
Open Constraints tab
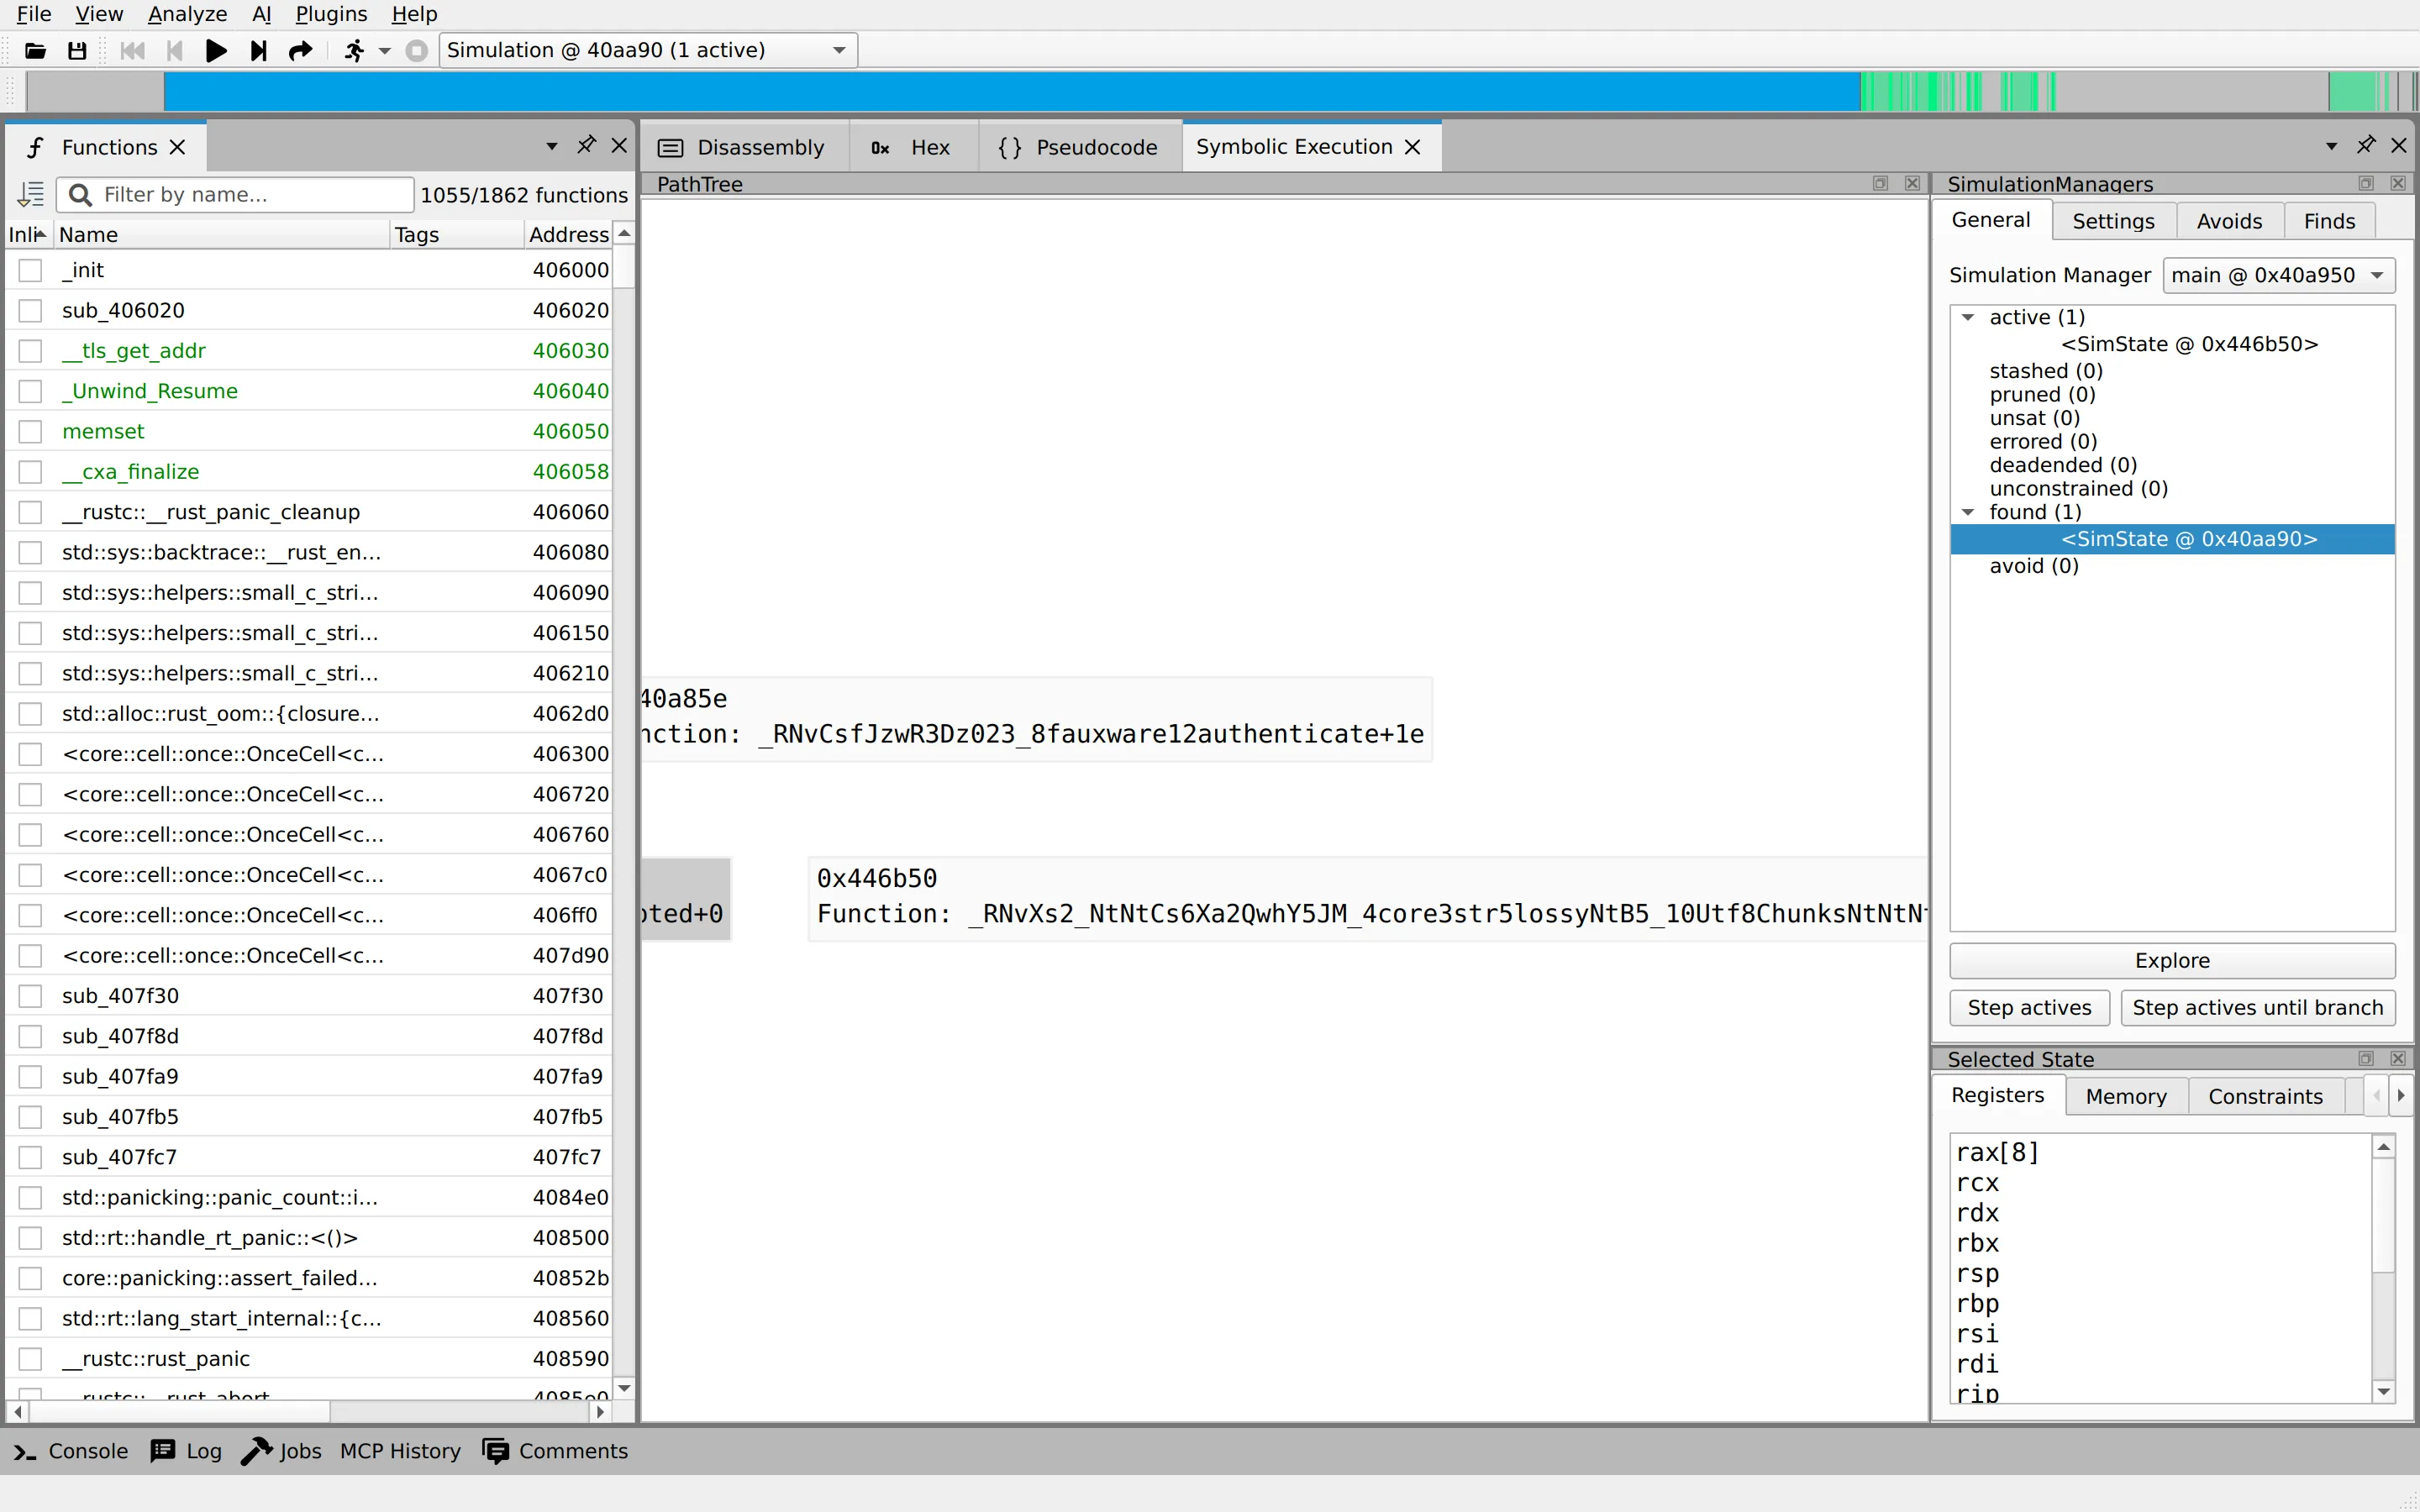pos(2265,1097)
